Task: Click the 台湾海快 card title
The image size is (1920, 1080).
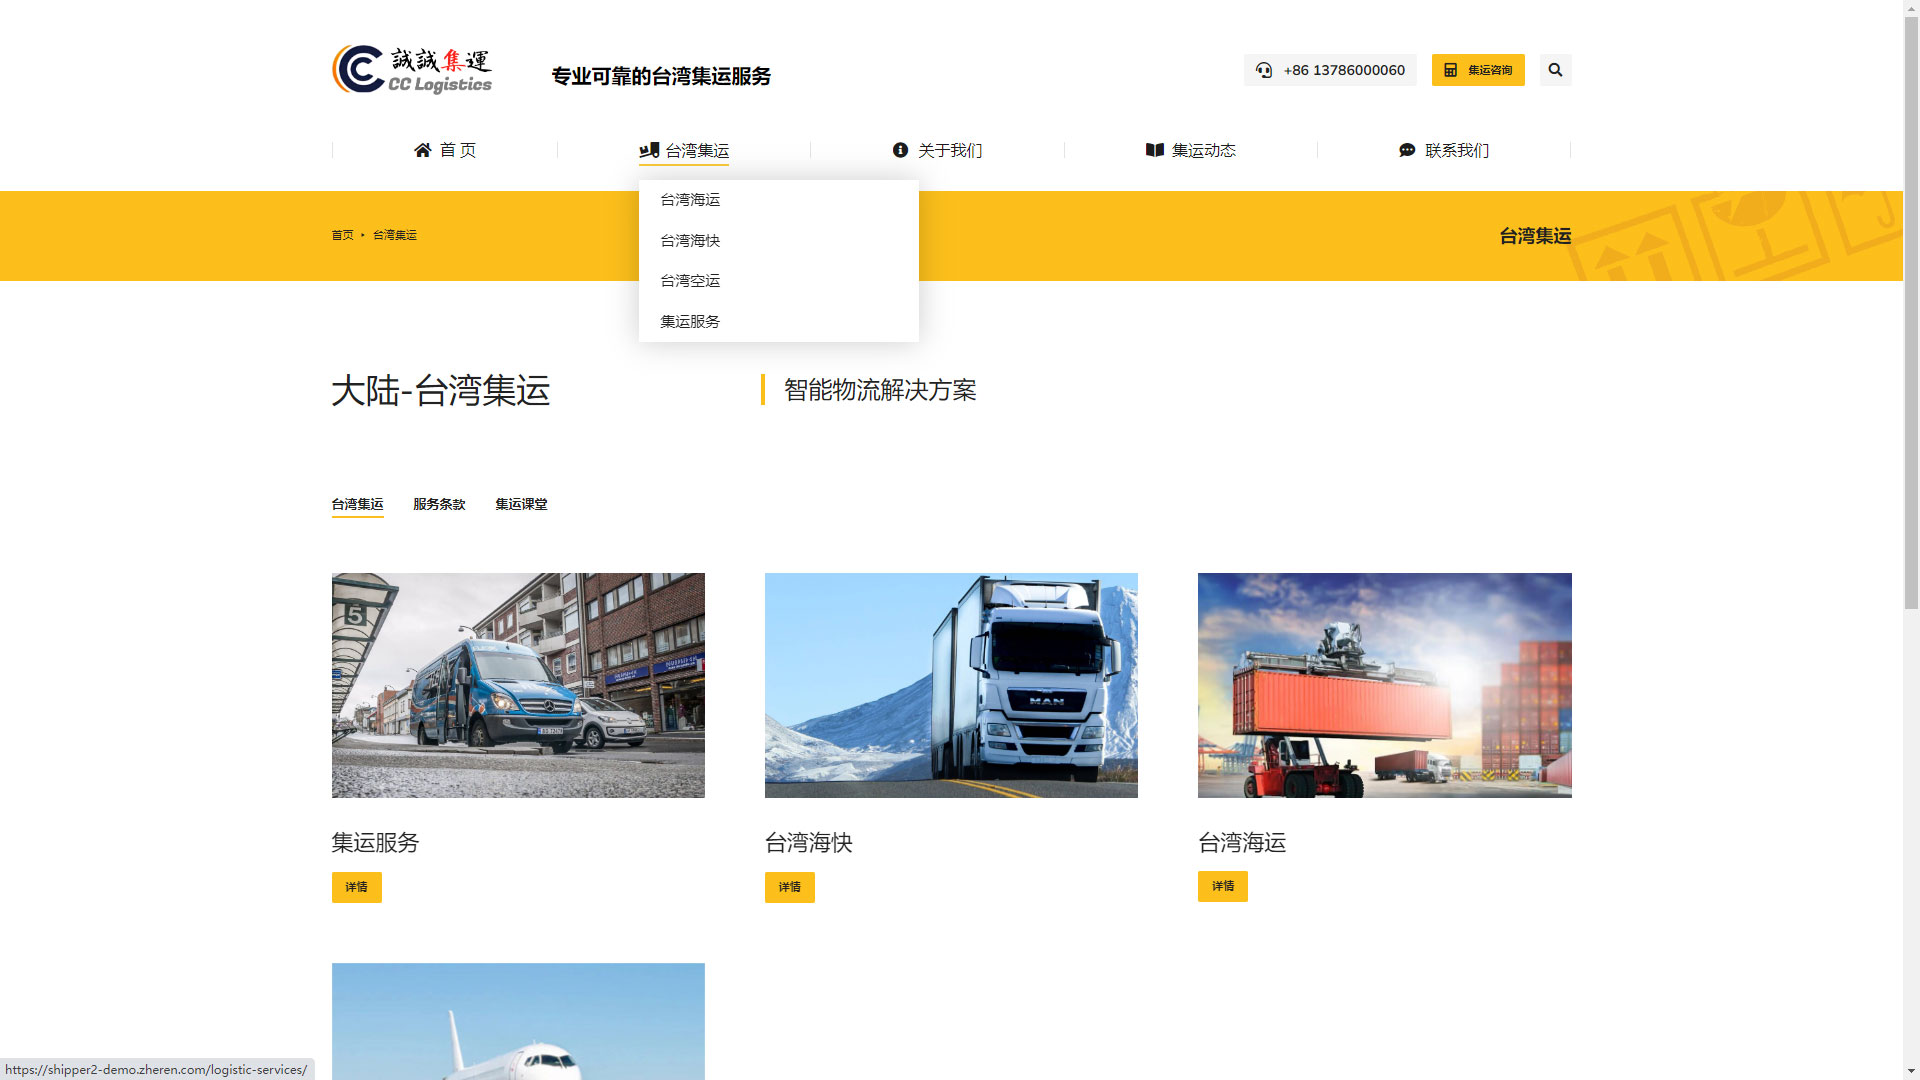Action: 809,843
